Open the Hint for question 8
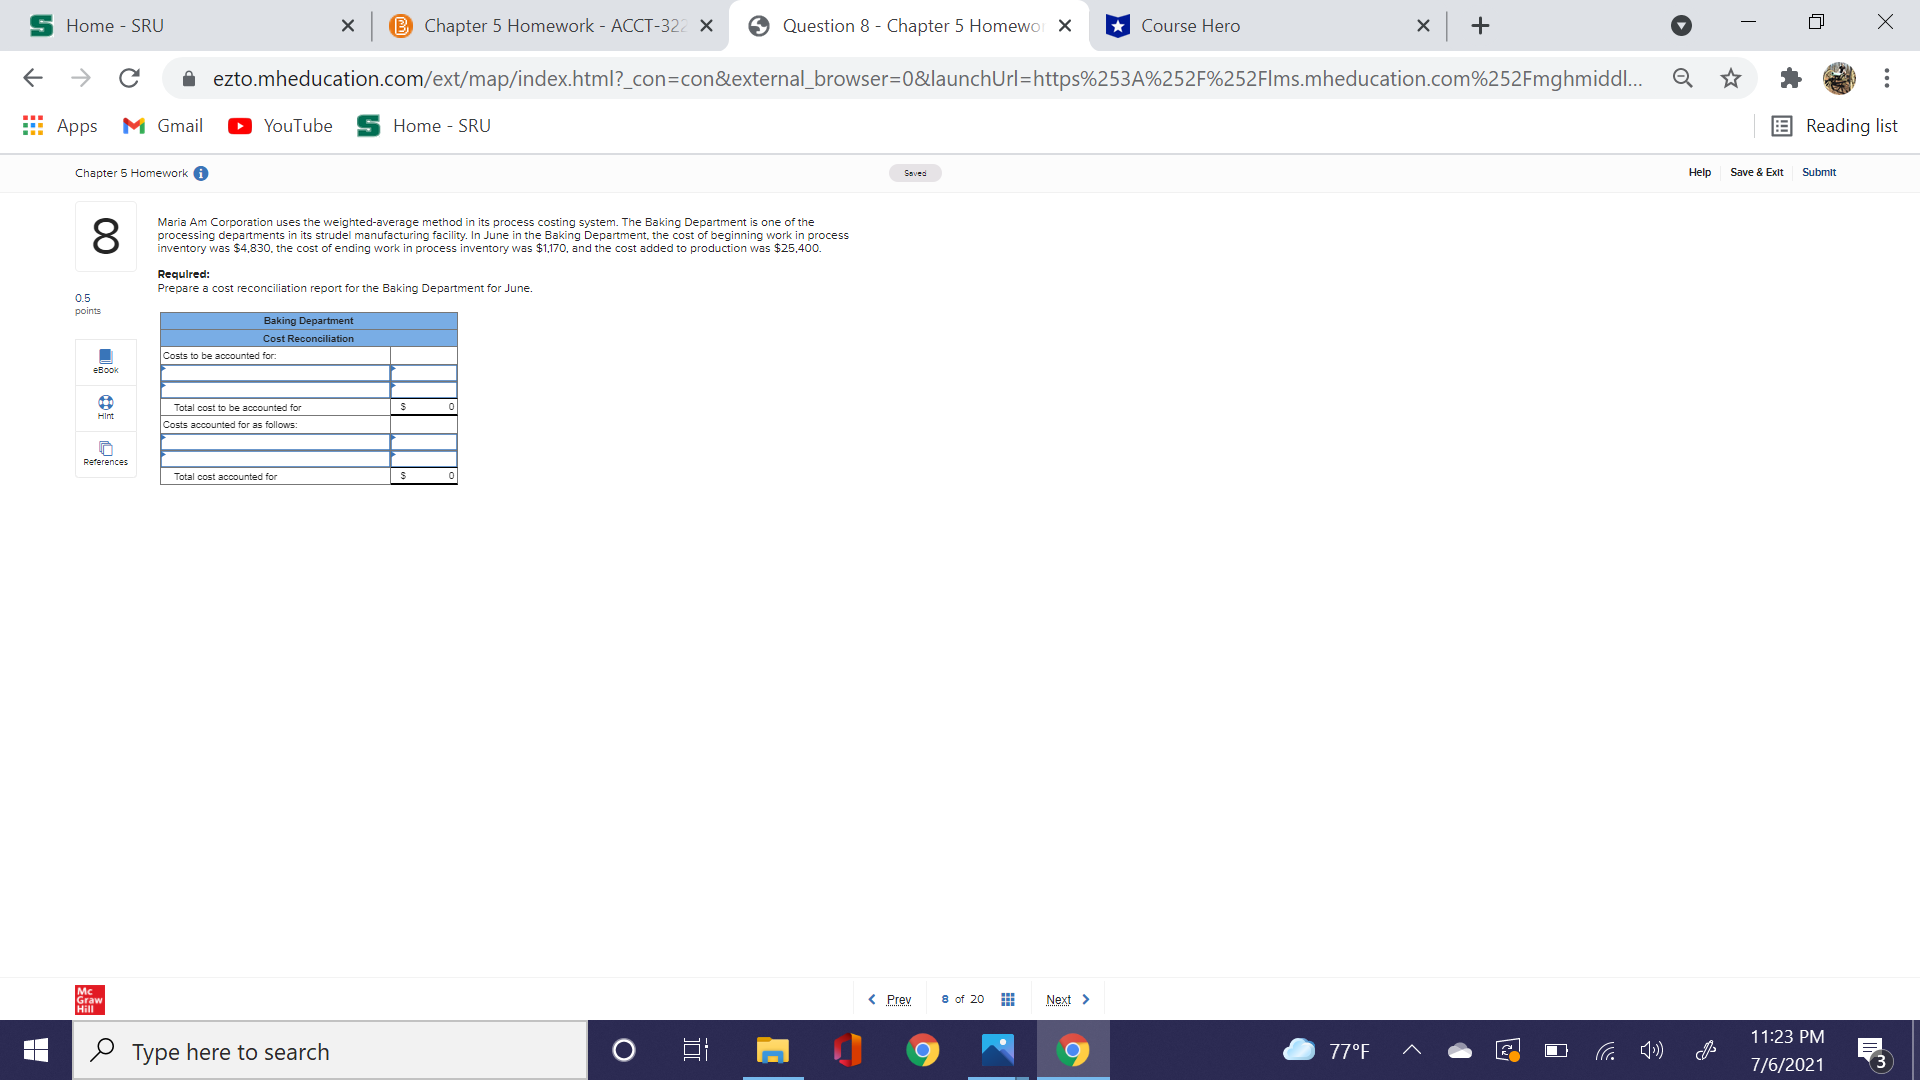This screenshot has width=1920, height=1080. (105, 407)
